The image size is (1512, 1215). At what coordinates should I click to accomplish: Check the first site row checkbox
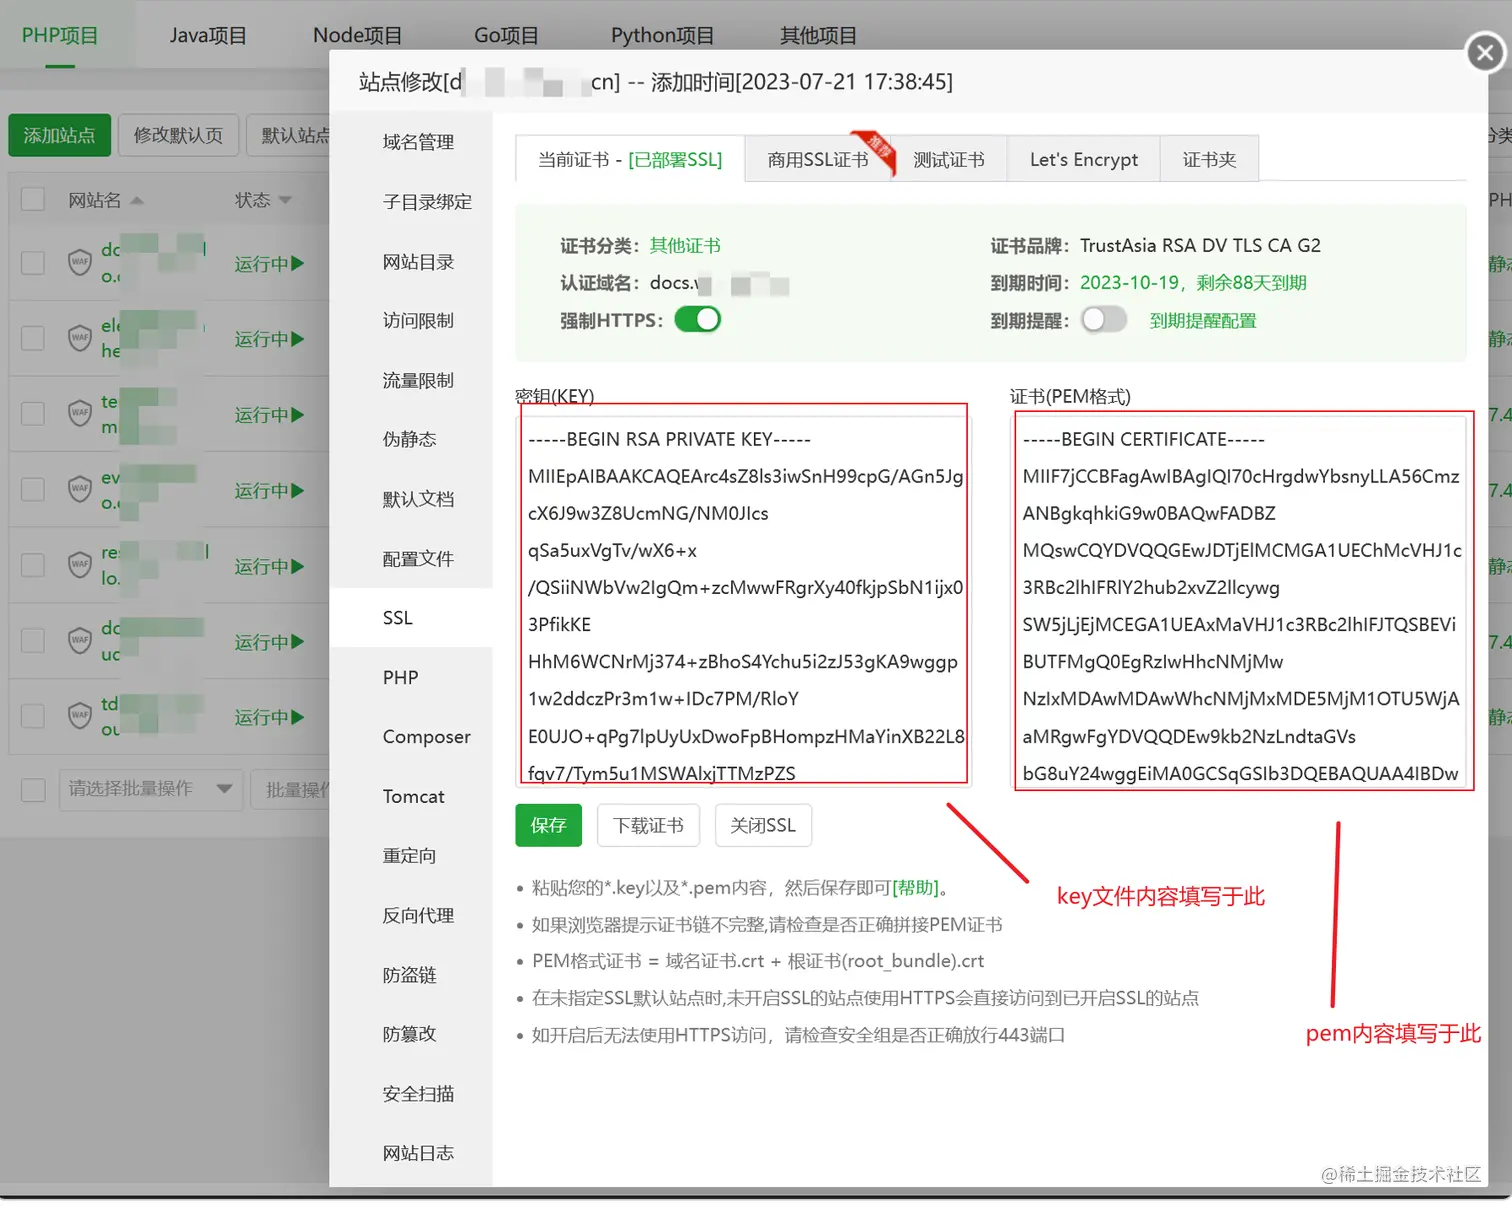click(x=33, y=263)
